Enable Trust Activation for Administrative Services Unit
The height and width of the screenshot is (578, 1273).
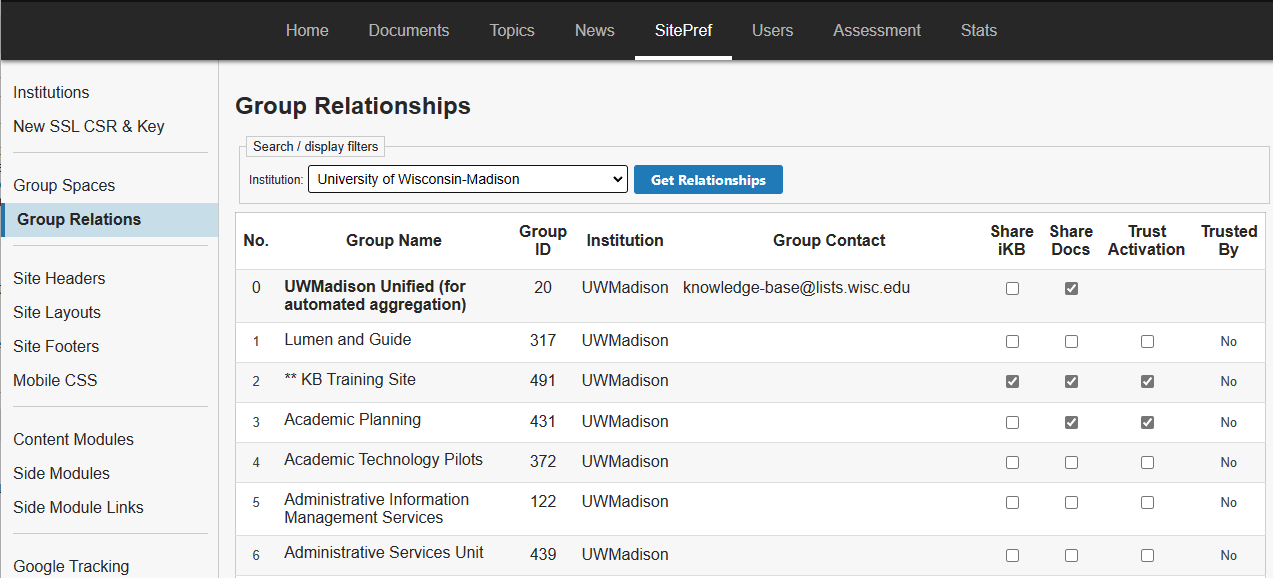[x=1147, y=556]
